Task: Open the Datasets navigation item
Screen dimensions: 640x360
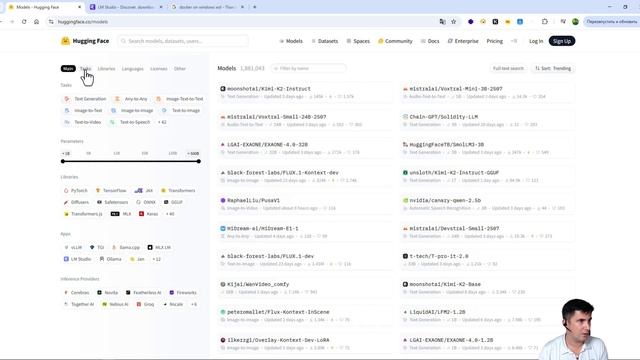Action: pos(325,41)
